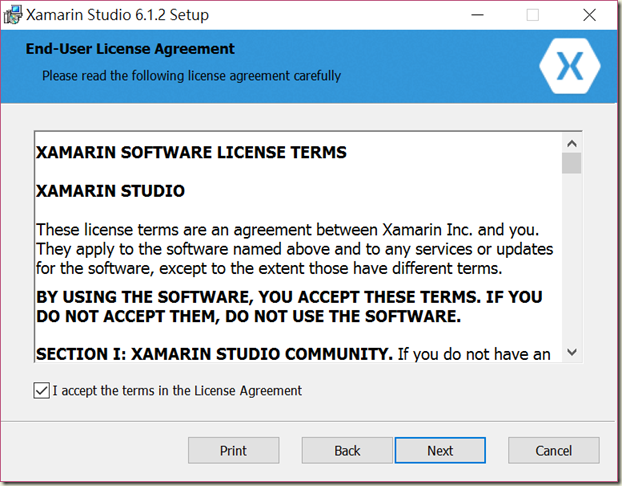
Task: Toggle the accept terms checkbox
Action: tap(41, 391)
